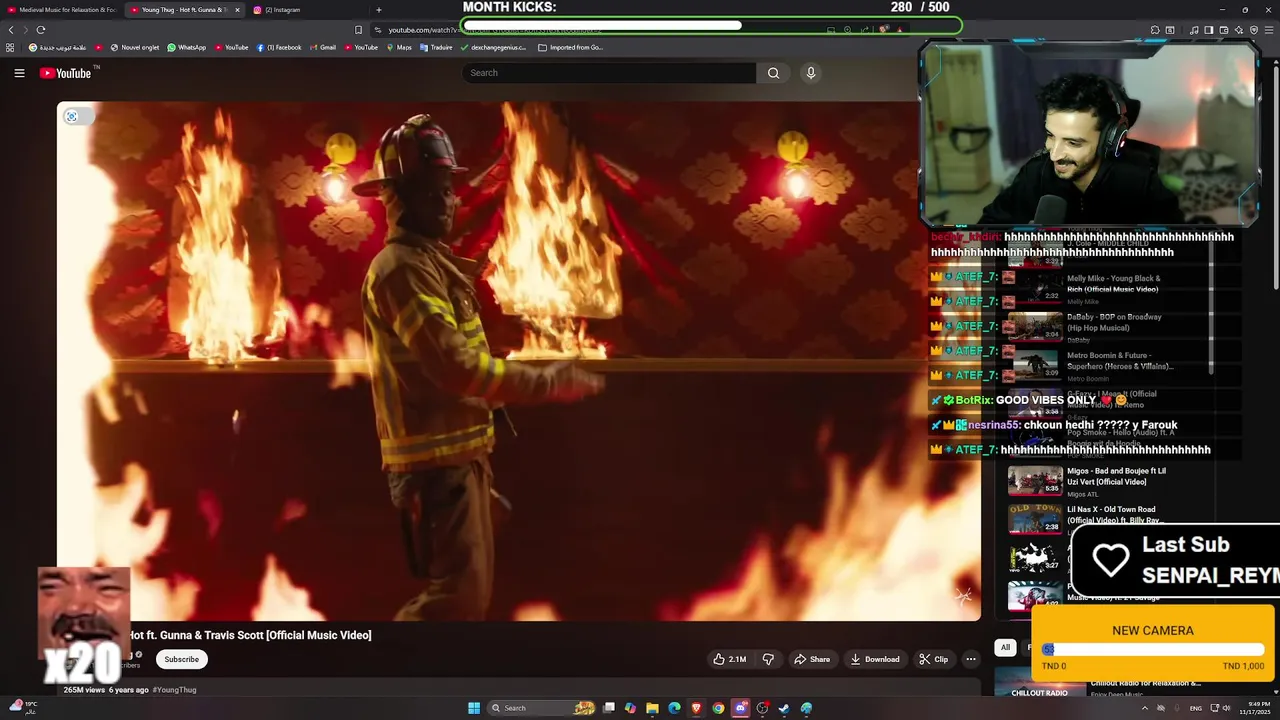Open WhatsApp bookmark
Viewport: 1280px width, 720px height.
click(x=187, y=47)
